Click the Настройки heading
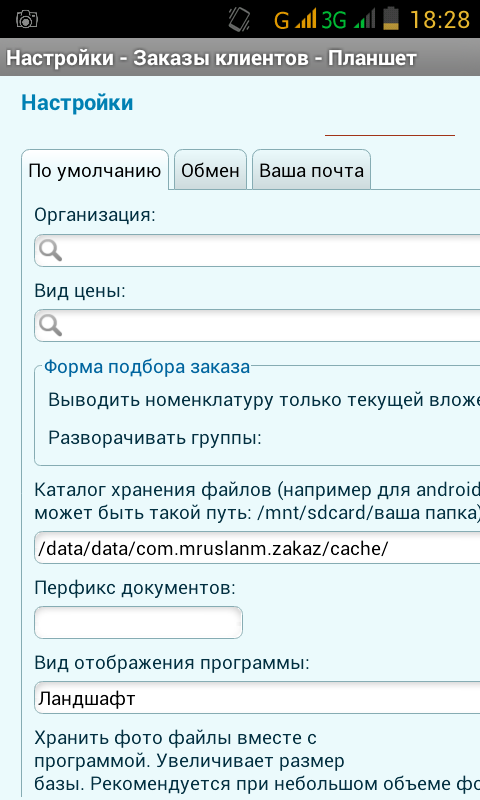480x800 pixels. pos(77,103)
